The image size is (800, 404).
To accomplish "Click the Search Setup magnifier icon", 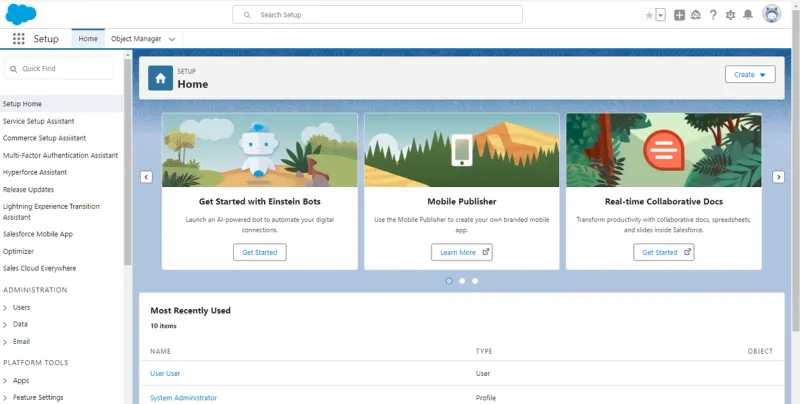I will tap(247, 15).
